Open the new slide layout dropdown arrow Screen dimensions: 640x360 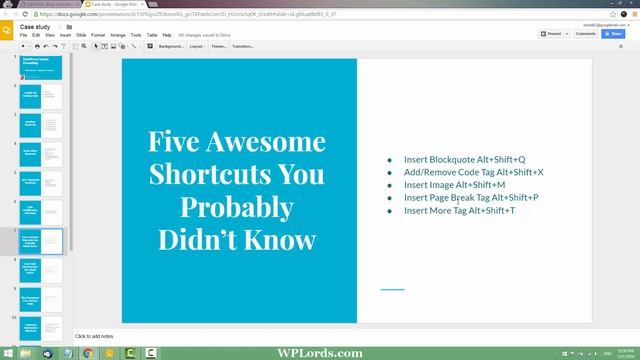pyautogui.click(x=29, y=47)
